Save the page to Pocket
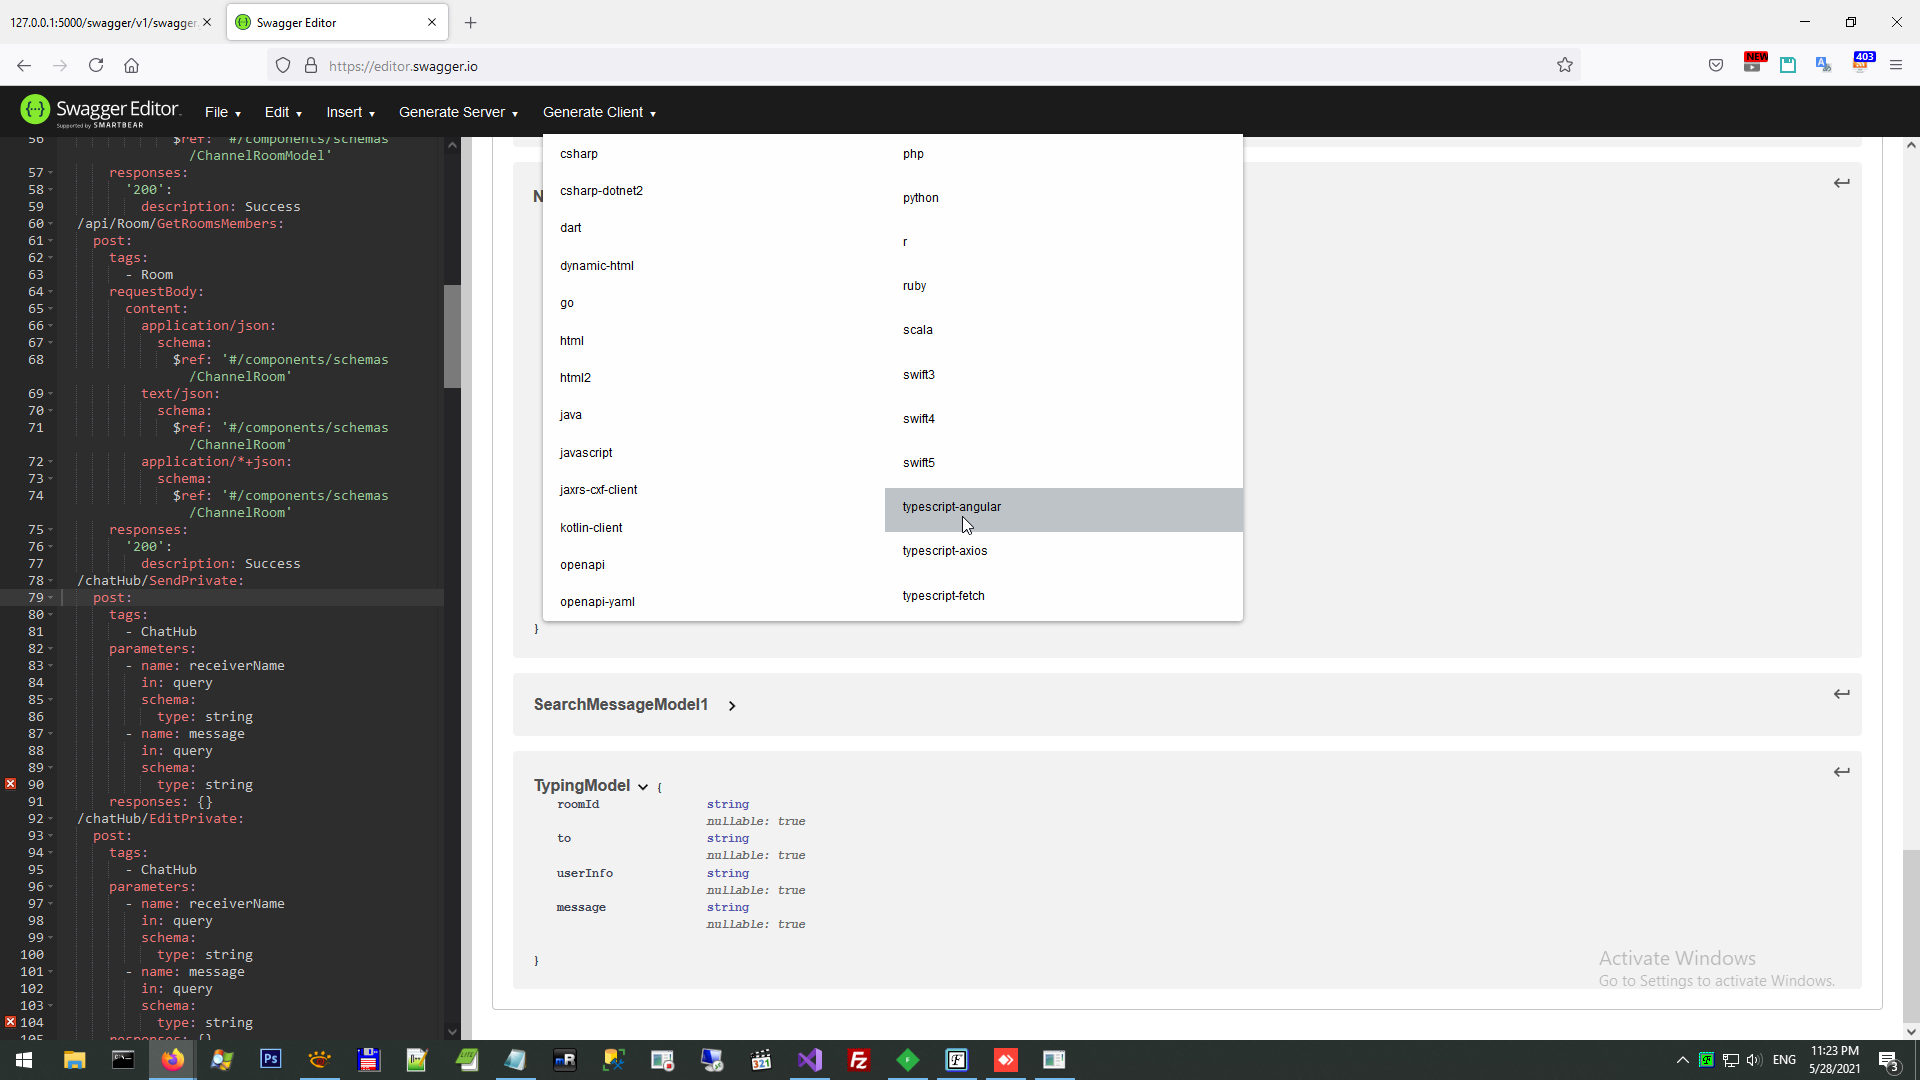Screen dimensions: 1920x1080 (1717, 65)
